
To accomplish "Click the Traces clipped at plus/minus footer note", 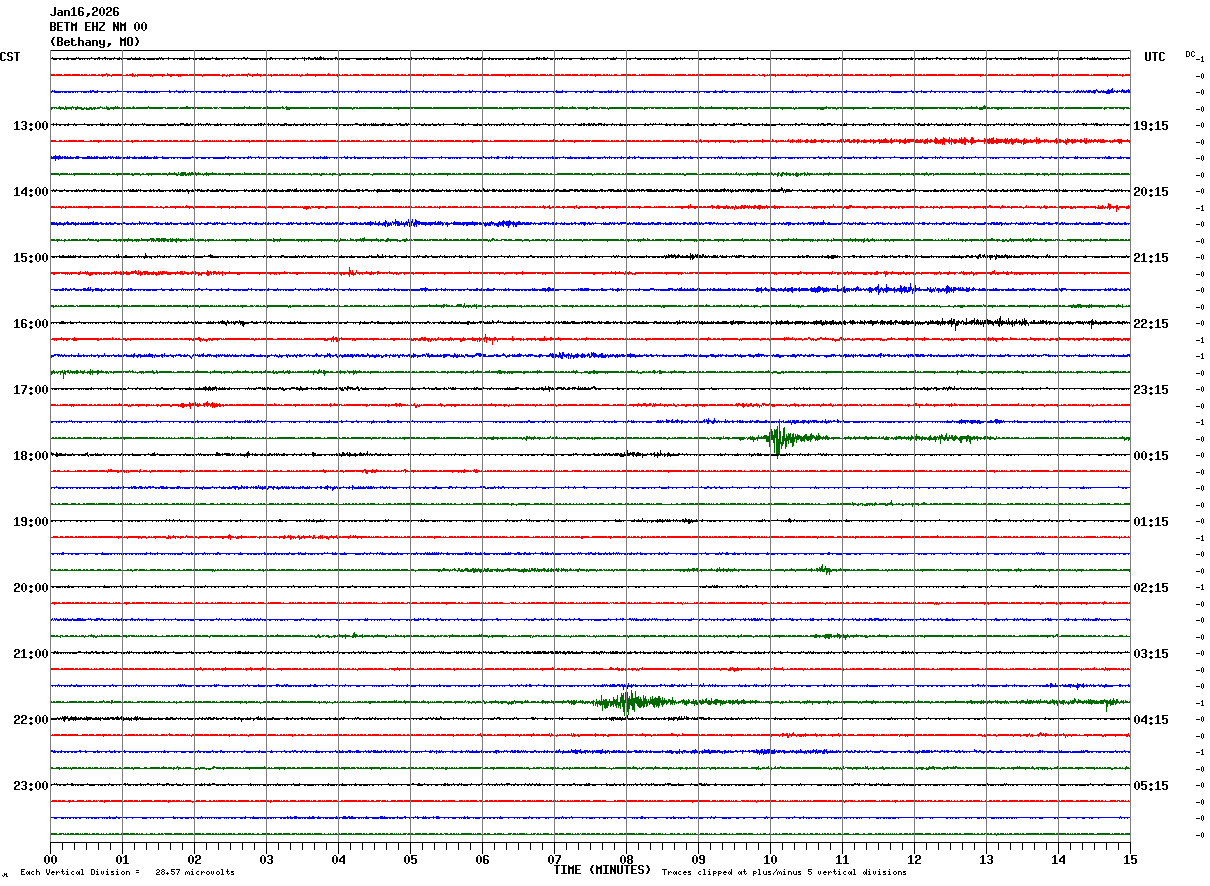I will 784,873.
